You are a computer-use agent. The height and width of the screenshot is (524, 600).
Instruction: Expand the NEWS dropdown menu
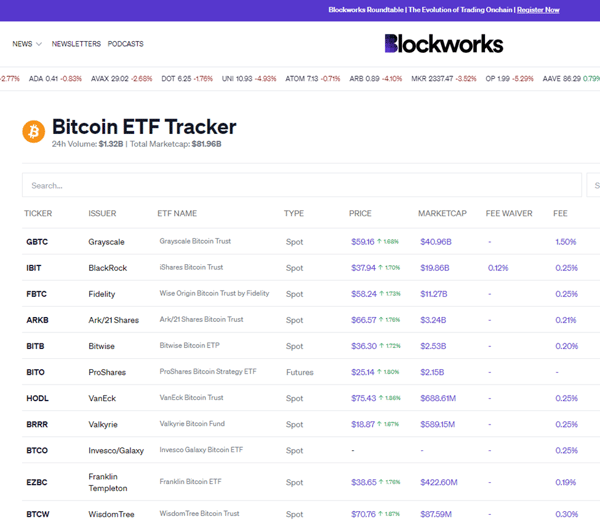(27, 44)
